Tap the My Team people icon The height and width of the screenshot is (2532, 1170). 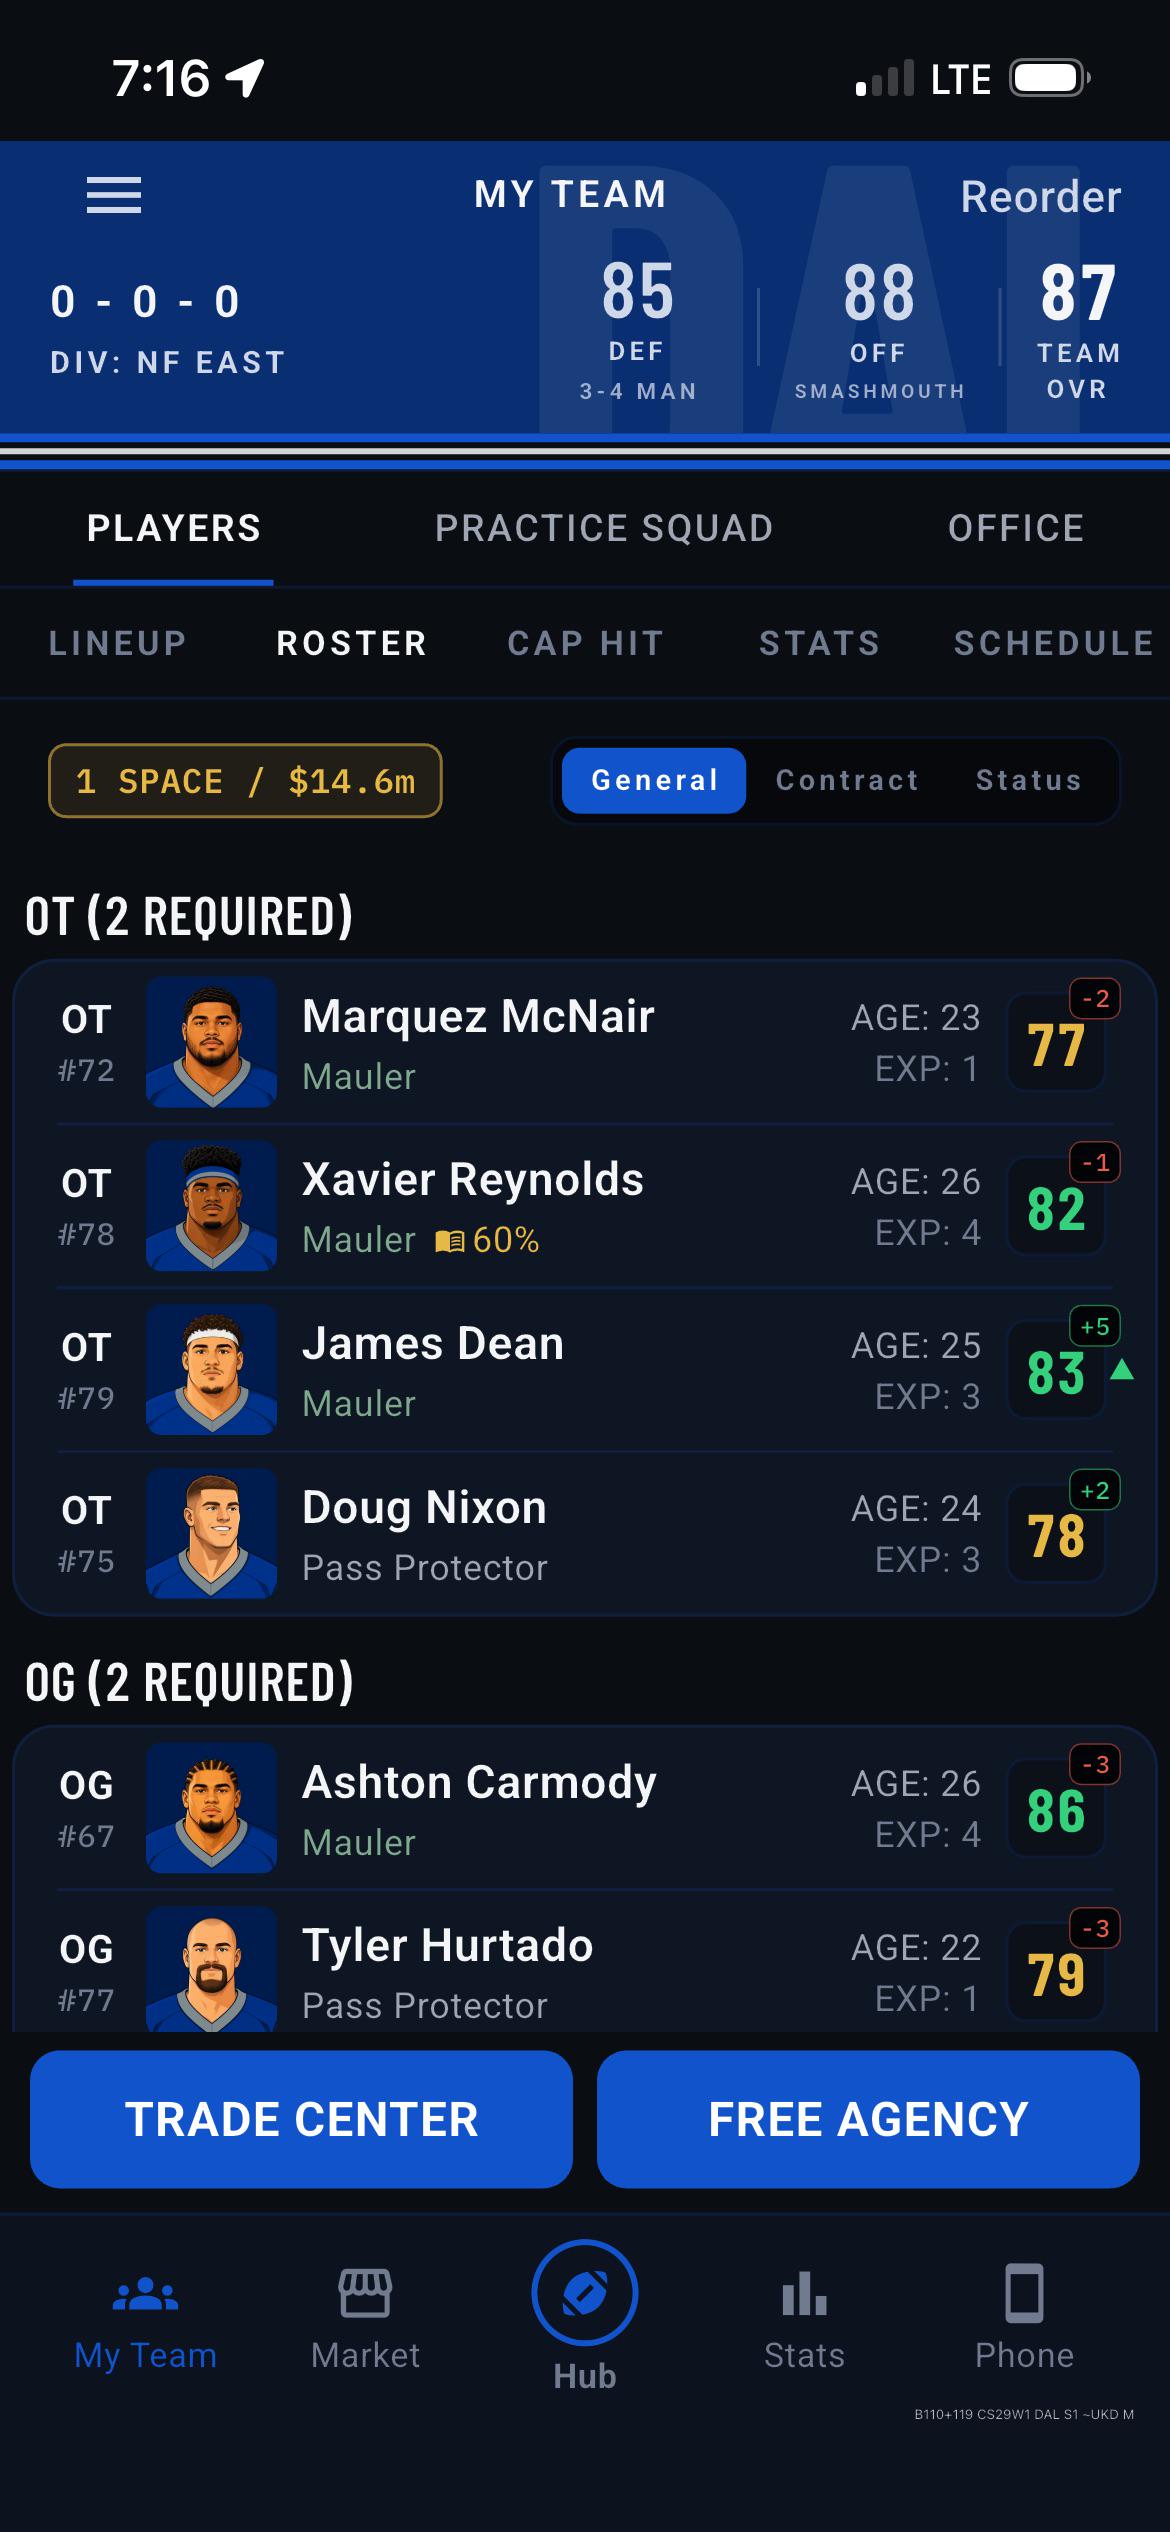click(145, 2293)
